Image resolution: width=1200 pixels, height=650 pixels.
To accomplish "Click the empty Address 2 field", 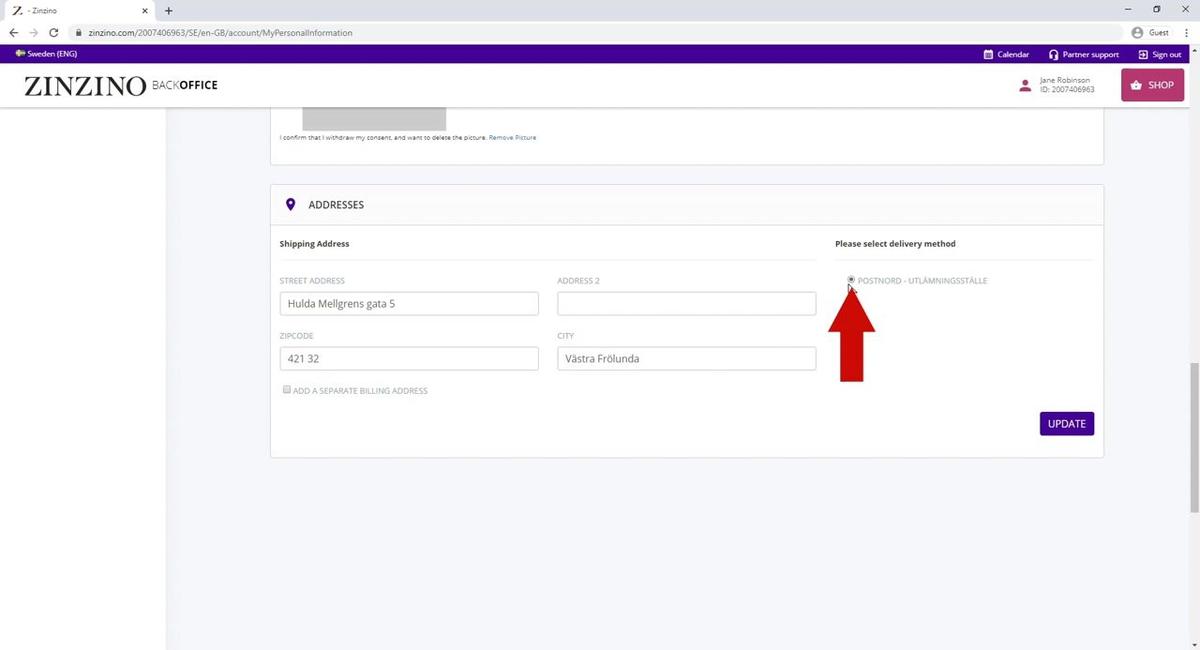I will (686, 304).
